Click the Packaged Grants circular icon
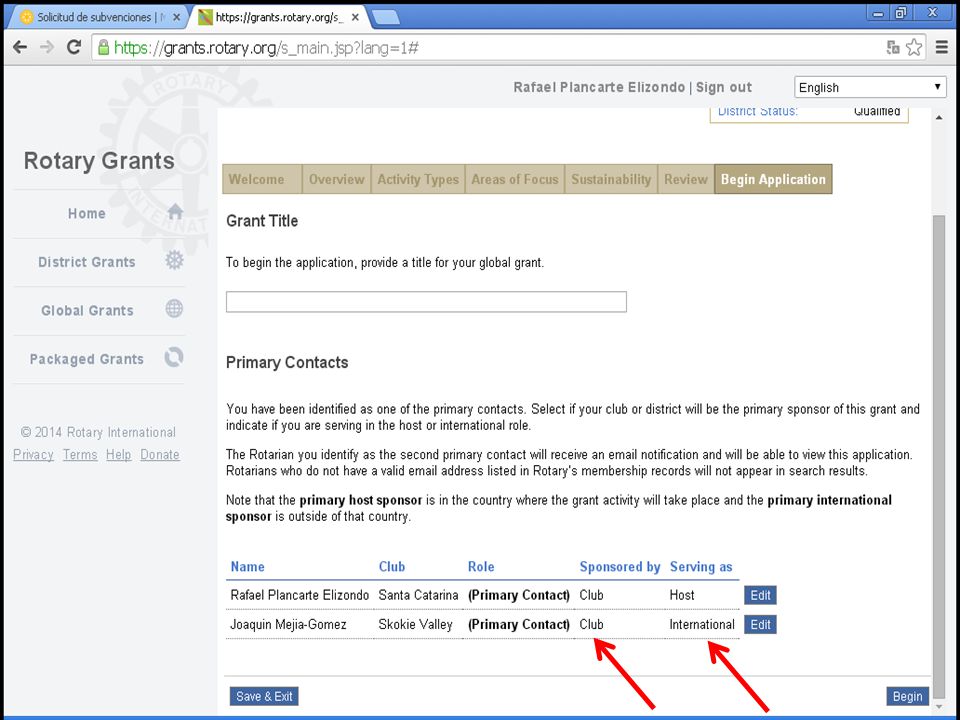This screenshot has width=960, height=720. 174,357
